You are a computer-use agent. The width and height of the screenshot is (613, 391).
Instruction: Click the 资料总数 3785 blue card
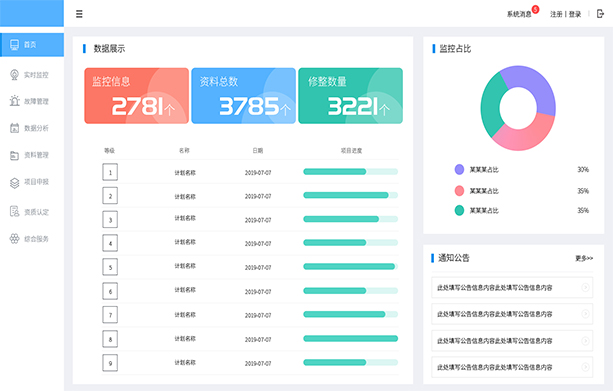244,96
